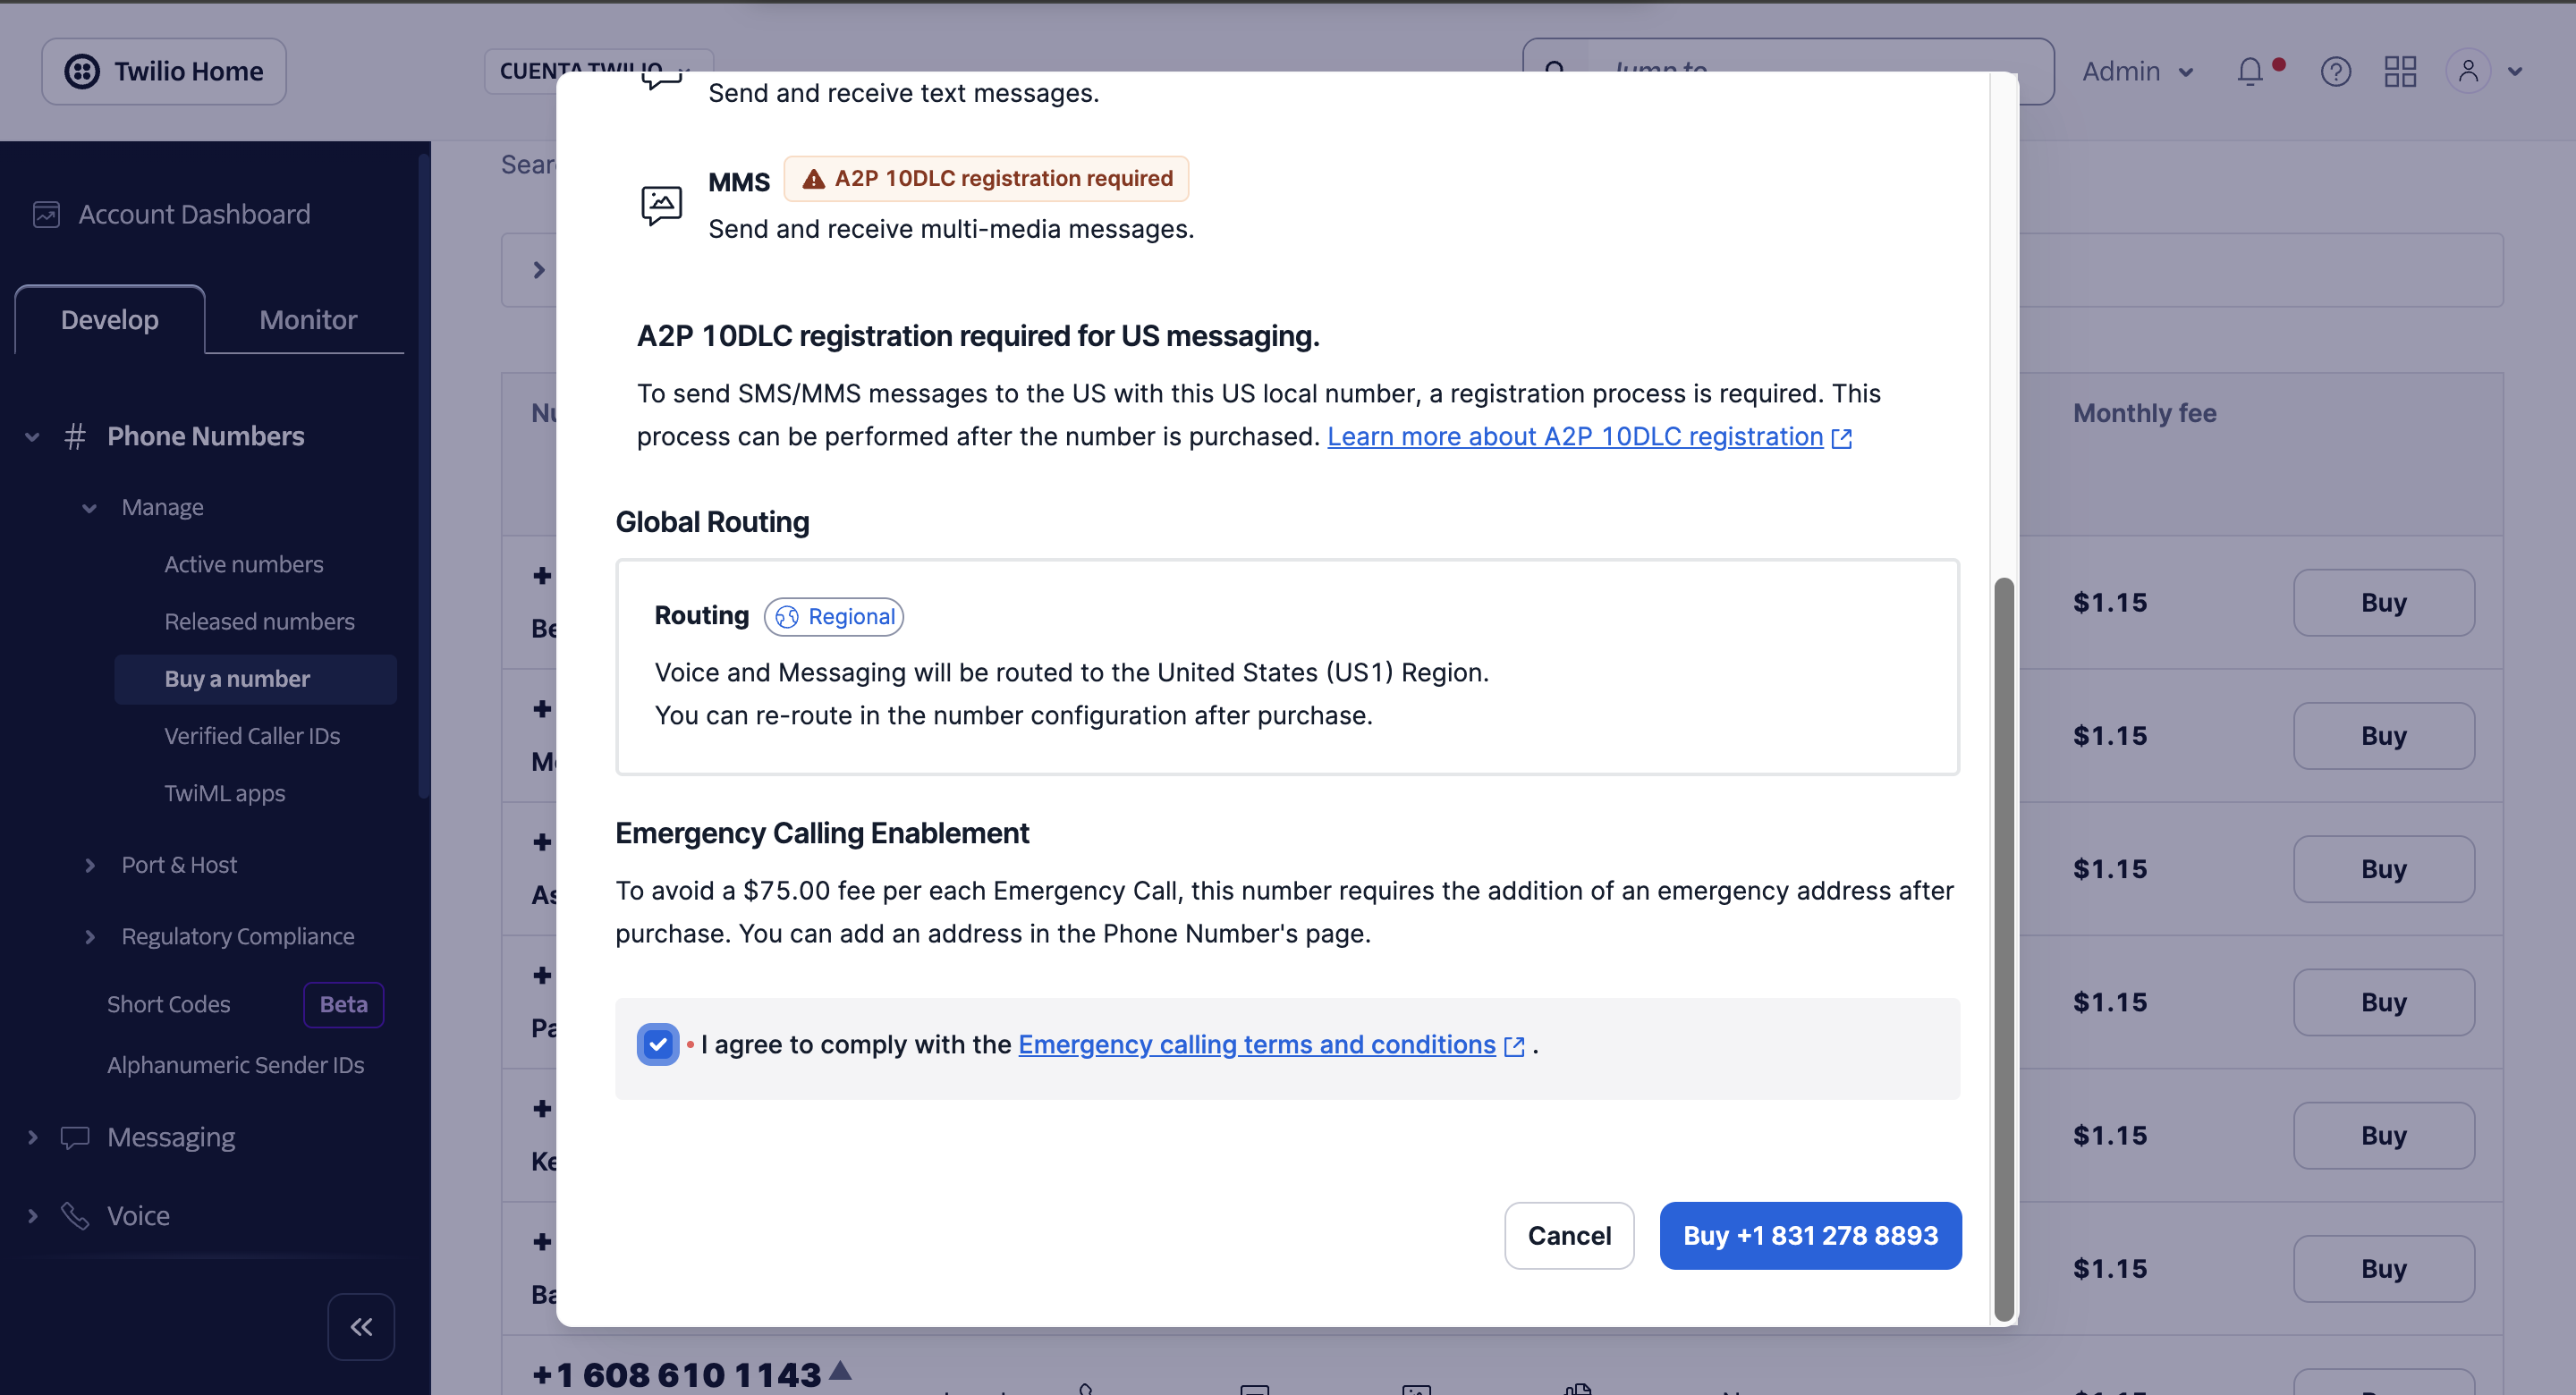Screen dimensions: 2576x1395
Task: Switch to the Monitor tab
Action: coord(308,320)
